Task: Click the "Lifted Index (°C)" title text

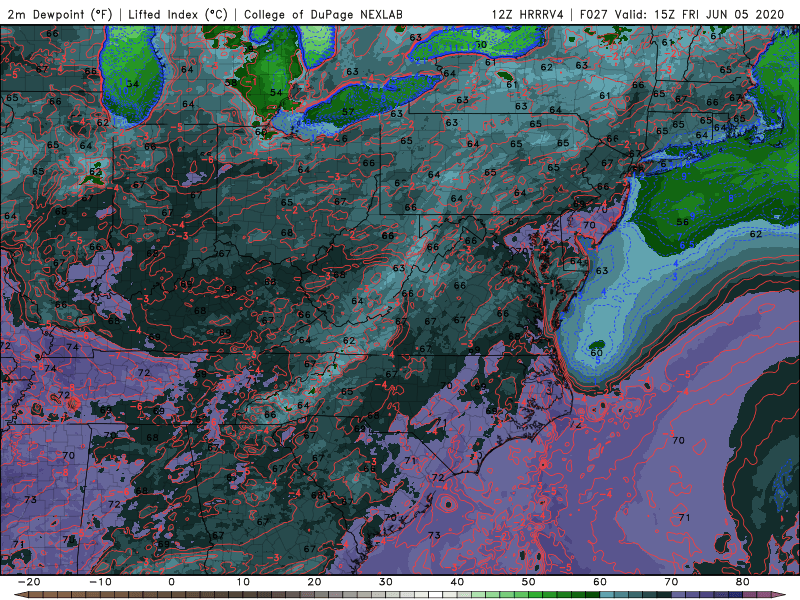Action: coord(178,14)
